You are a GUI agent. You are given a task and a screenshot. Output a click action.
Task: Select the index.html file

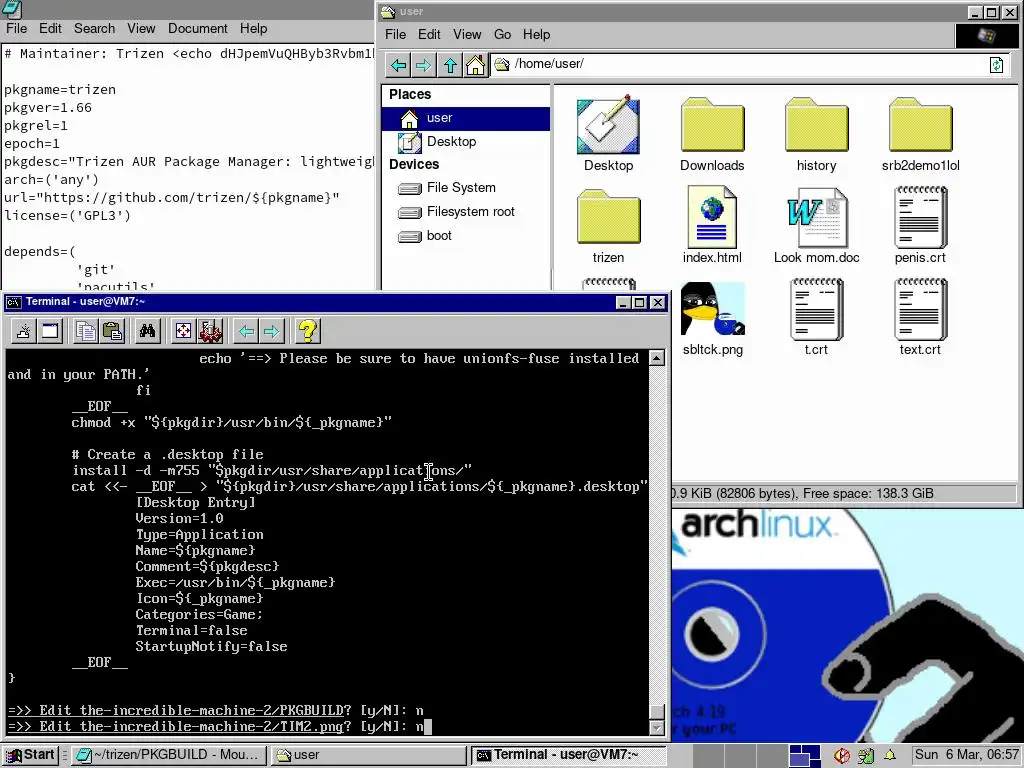click(712, 225)
